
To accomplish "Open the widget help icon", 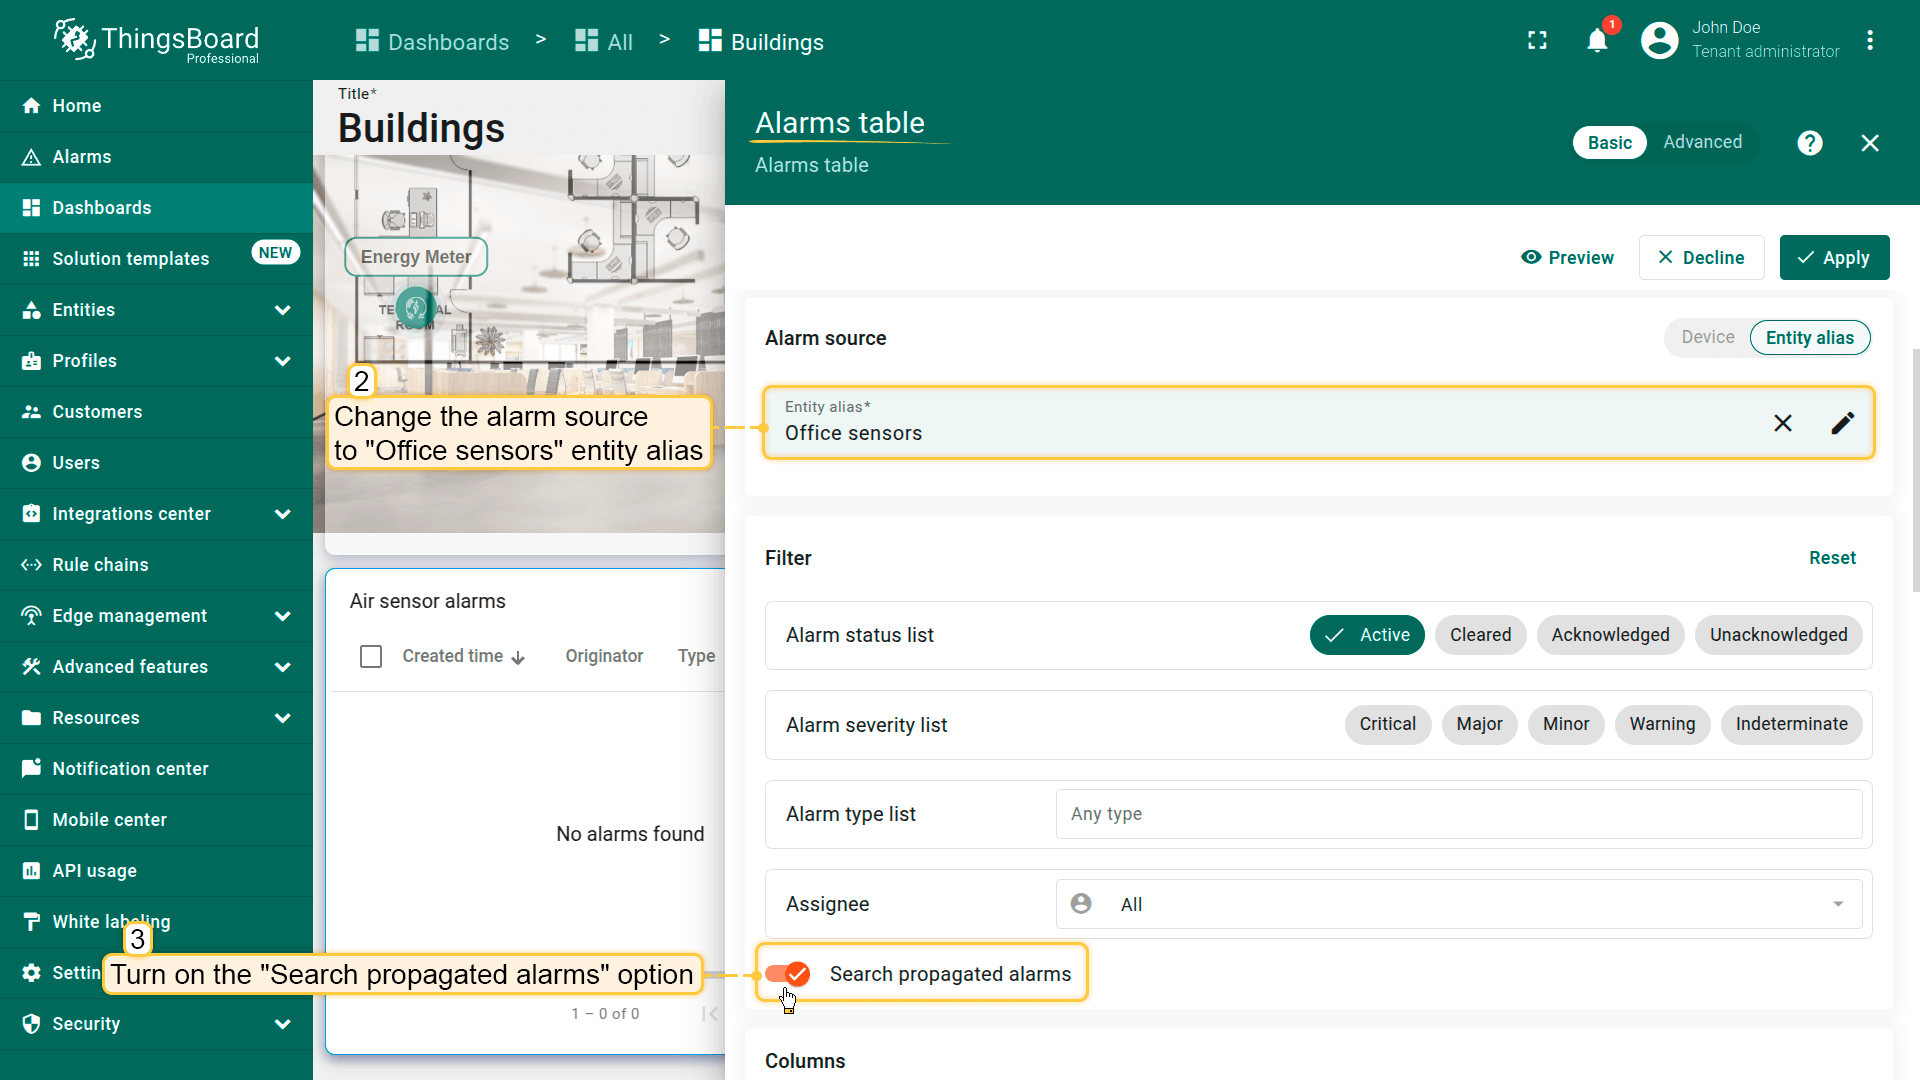I will pos(1809,143).
